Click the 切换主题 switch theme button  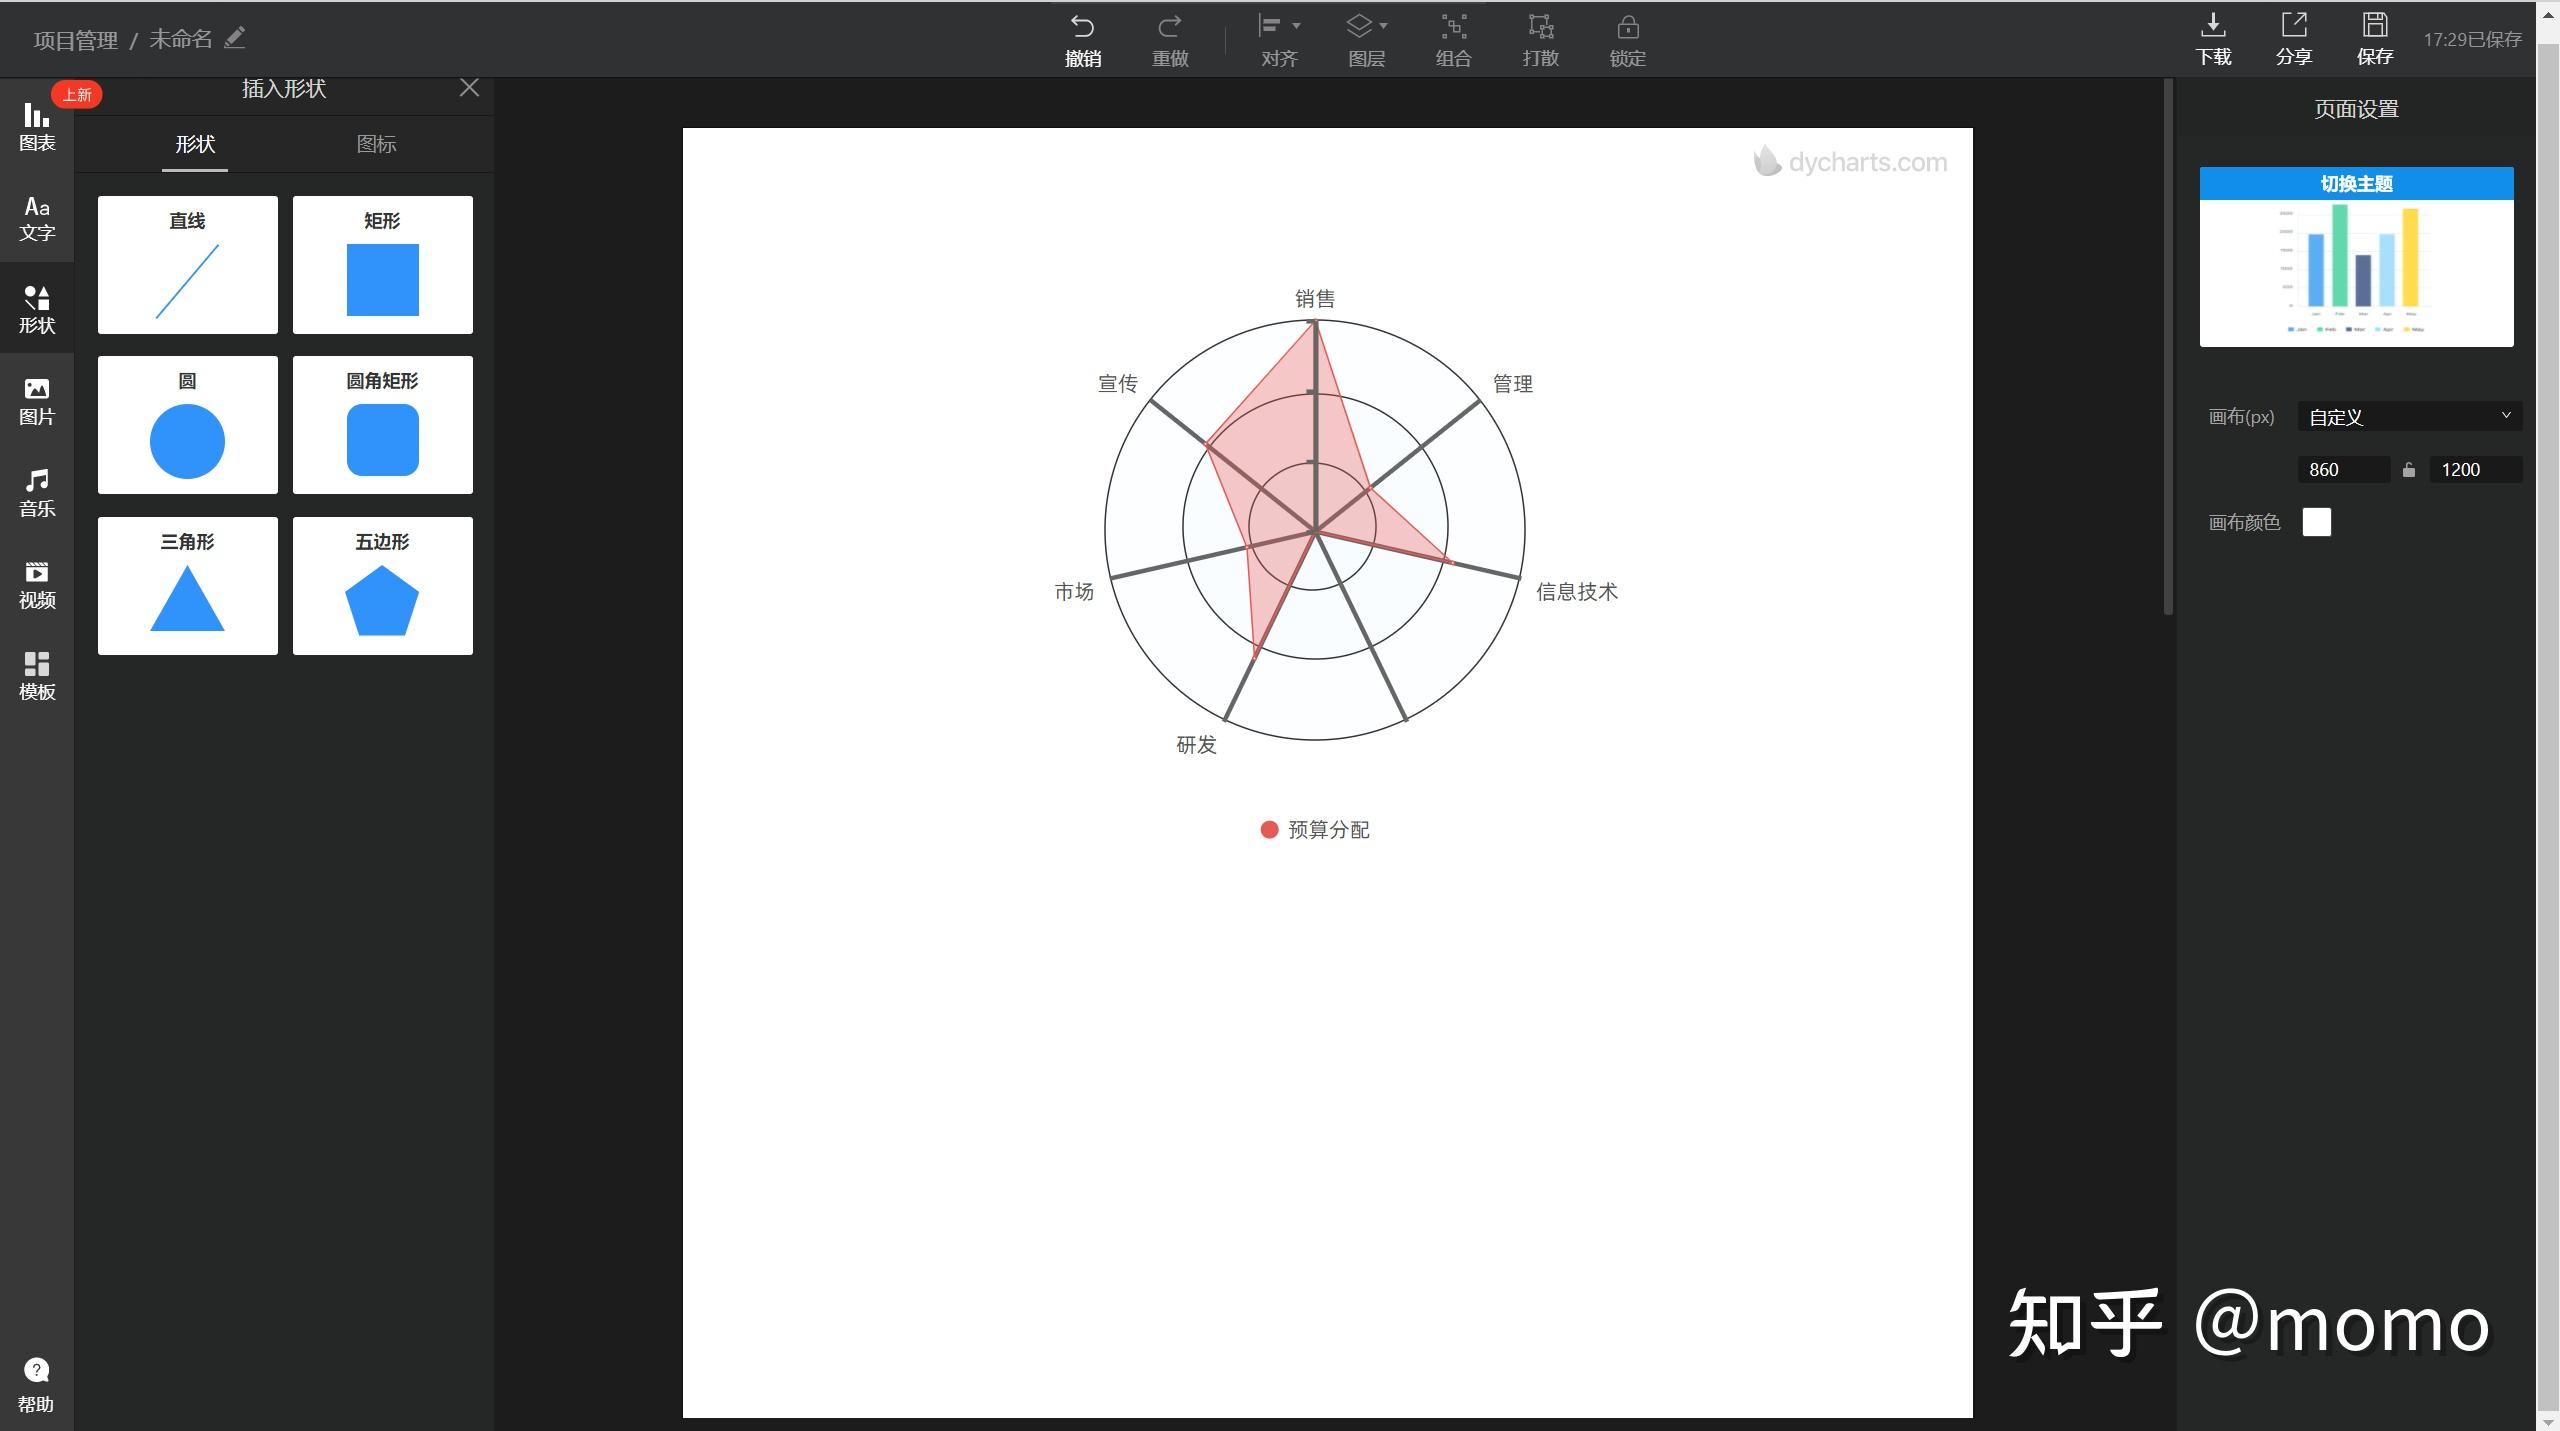tap(2355, 184)
